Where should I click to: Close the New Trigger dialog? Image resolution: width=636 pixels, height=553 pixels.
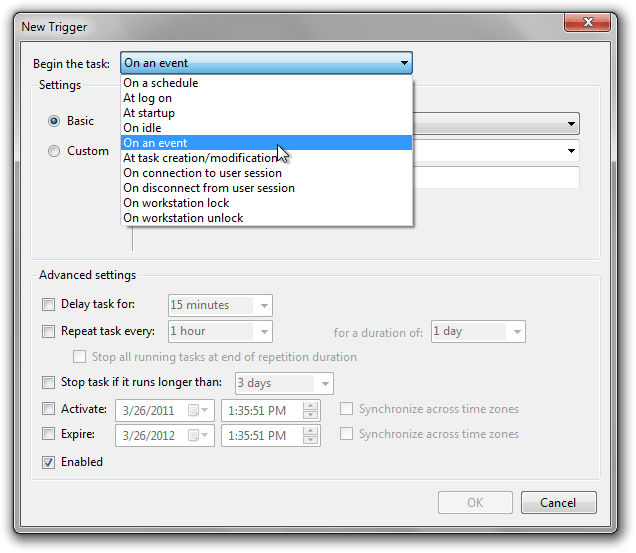[587, 22]
